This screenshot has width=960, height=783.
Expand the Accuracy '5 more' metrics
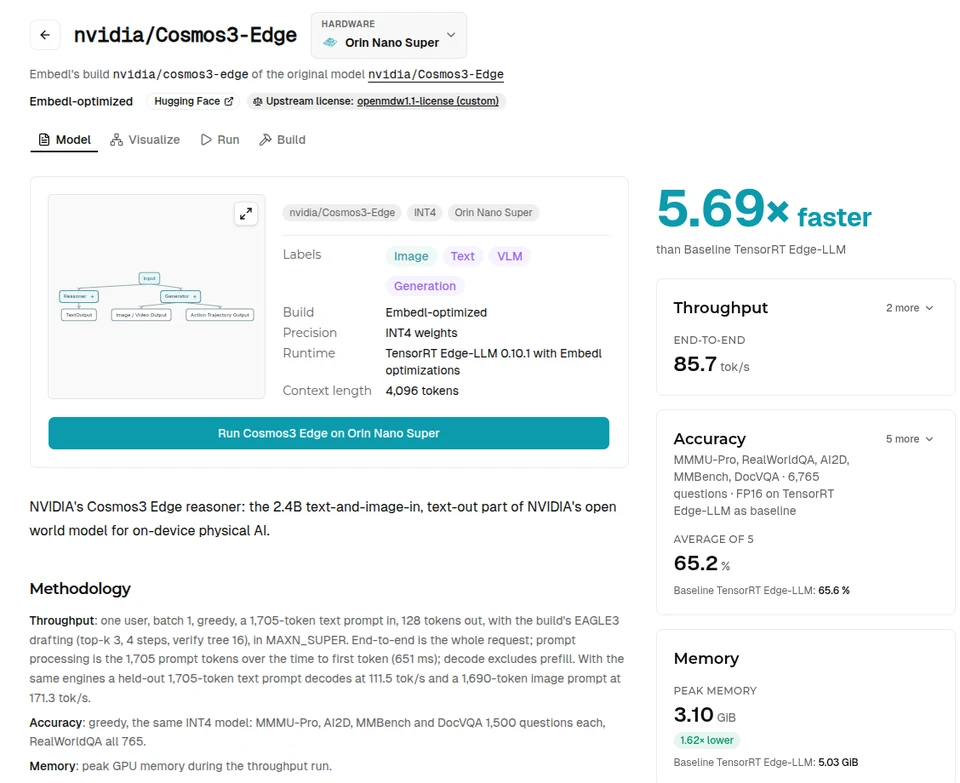click(909, 439)
